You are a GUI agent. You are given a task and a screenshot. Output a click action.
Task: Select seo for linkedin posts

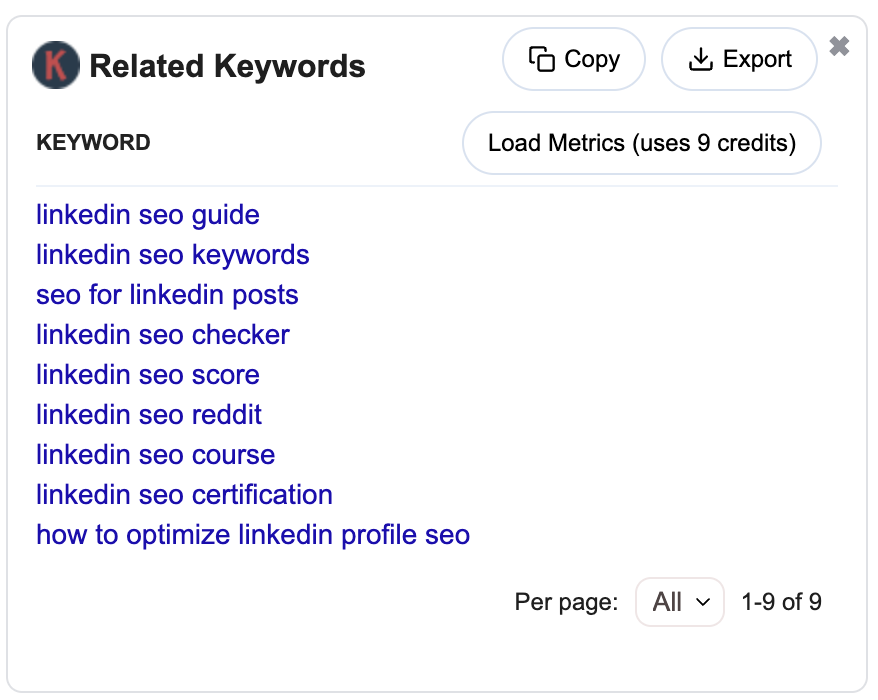tap(167, 295)
